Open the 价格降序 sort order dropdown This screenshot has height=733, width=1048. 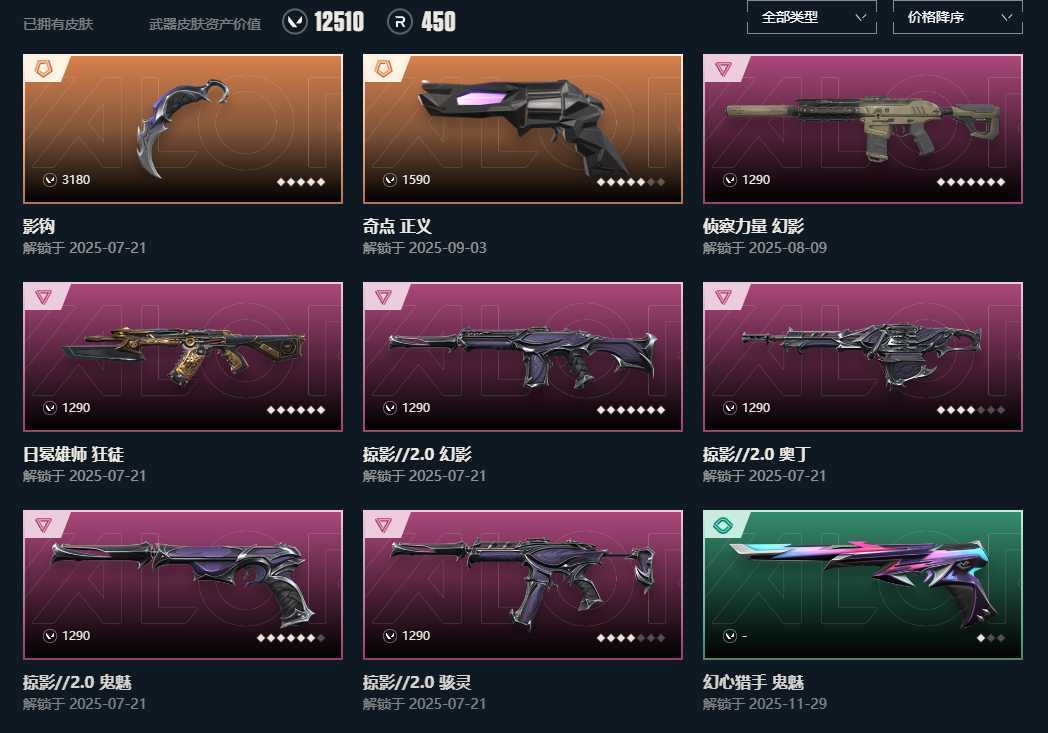point(958,17)
